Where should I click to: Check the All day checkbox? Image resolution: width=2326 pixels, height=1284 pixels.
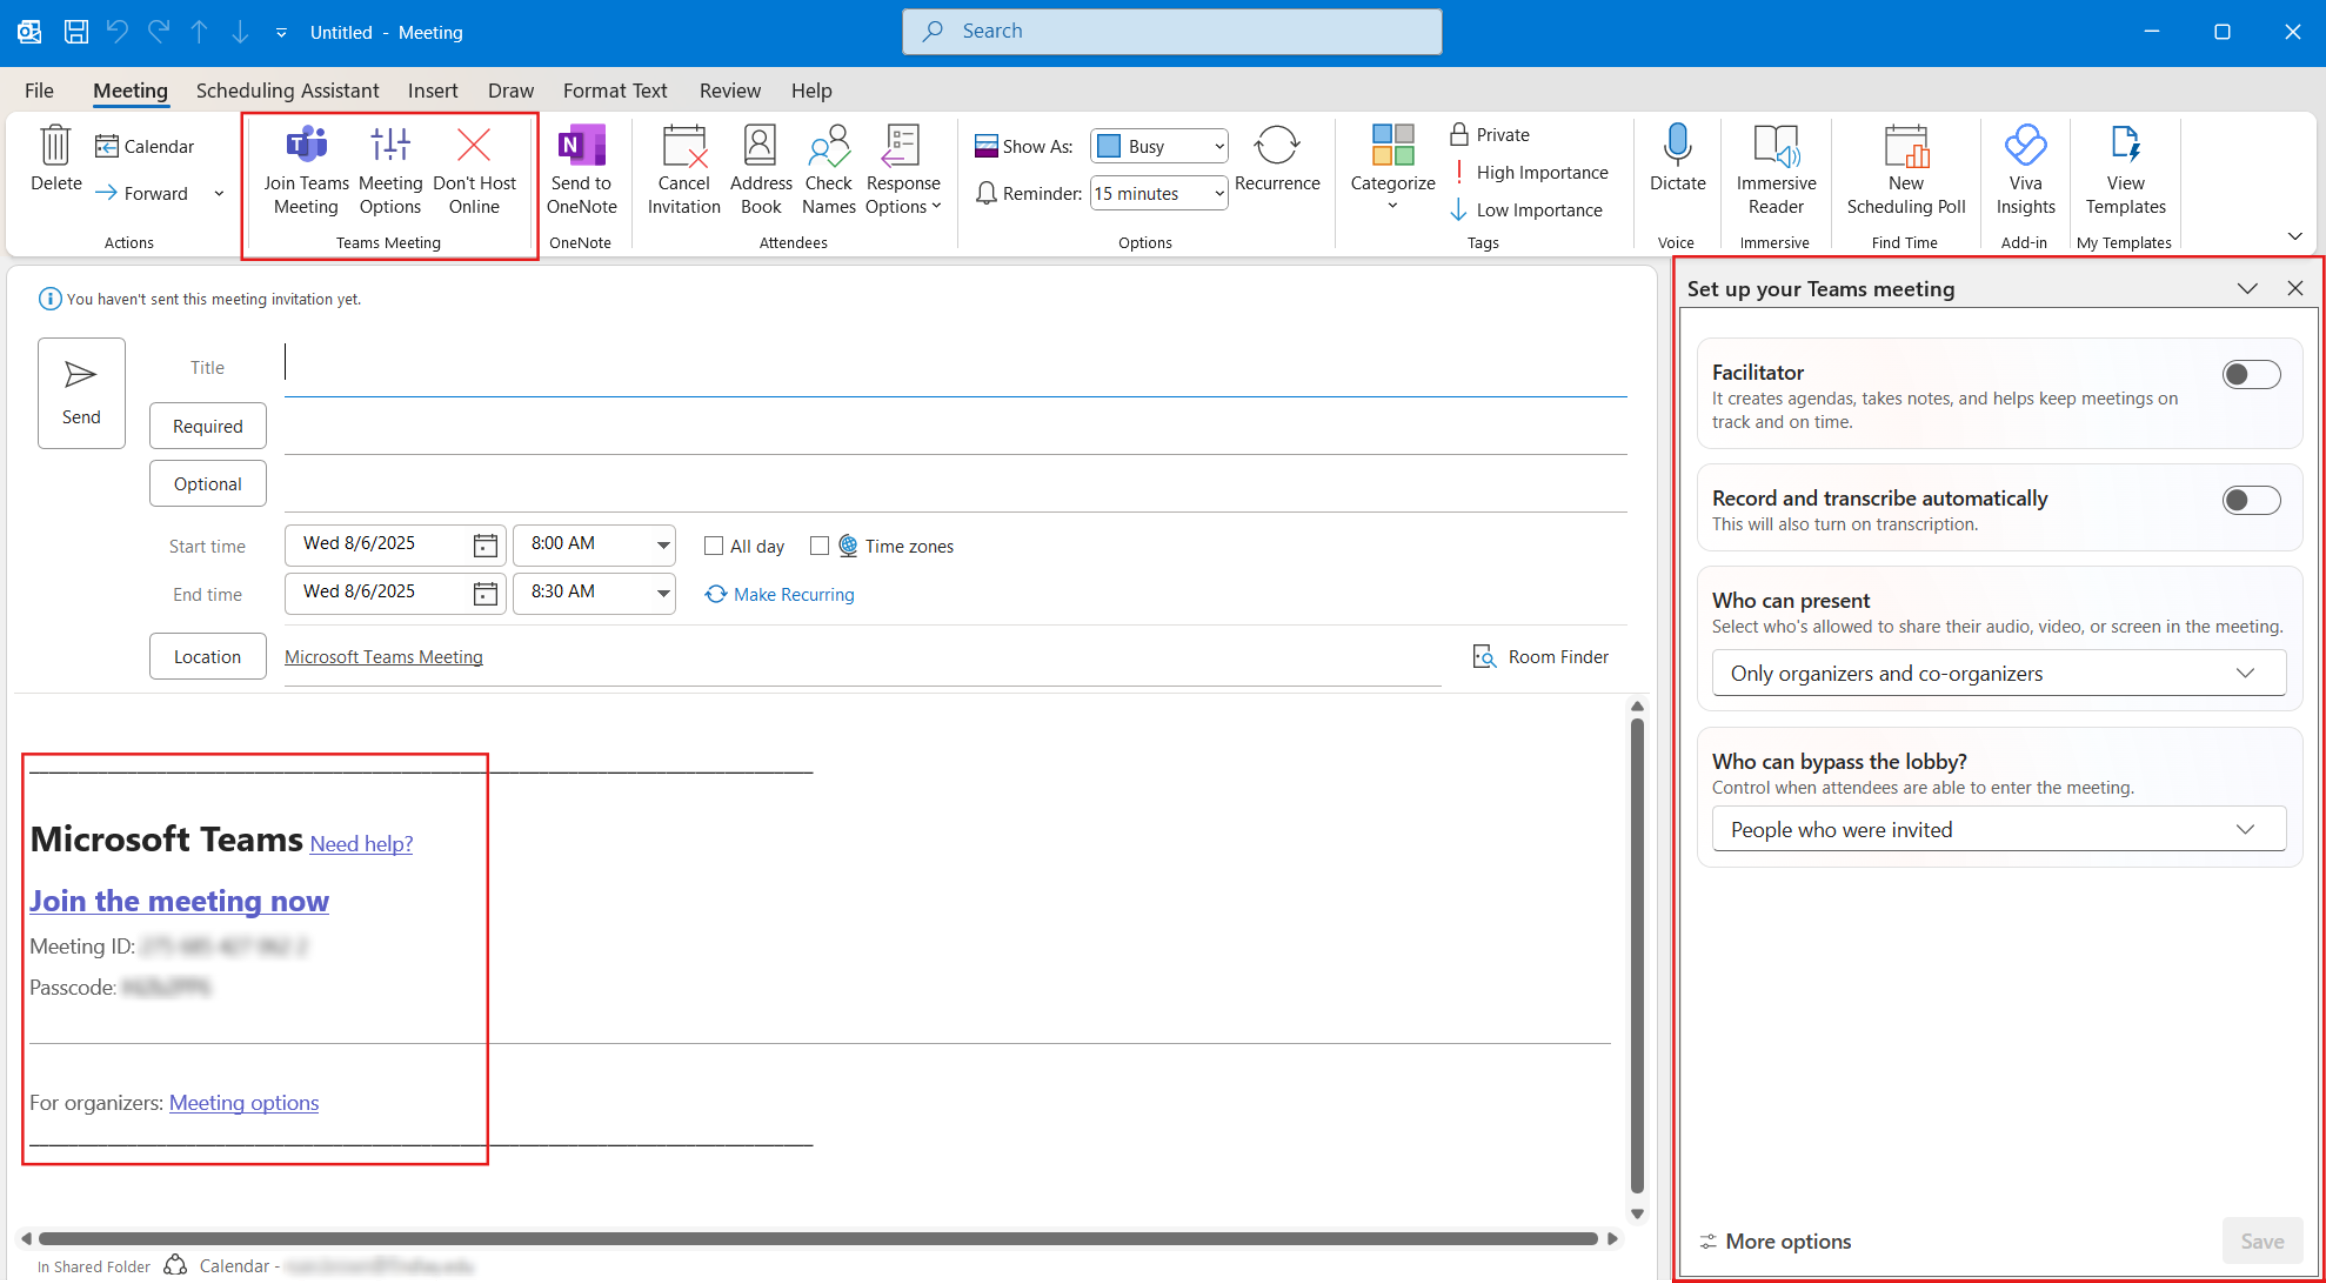tap(713, 546)
